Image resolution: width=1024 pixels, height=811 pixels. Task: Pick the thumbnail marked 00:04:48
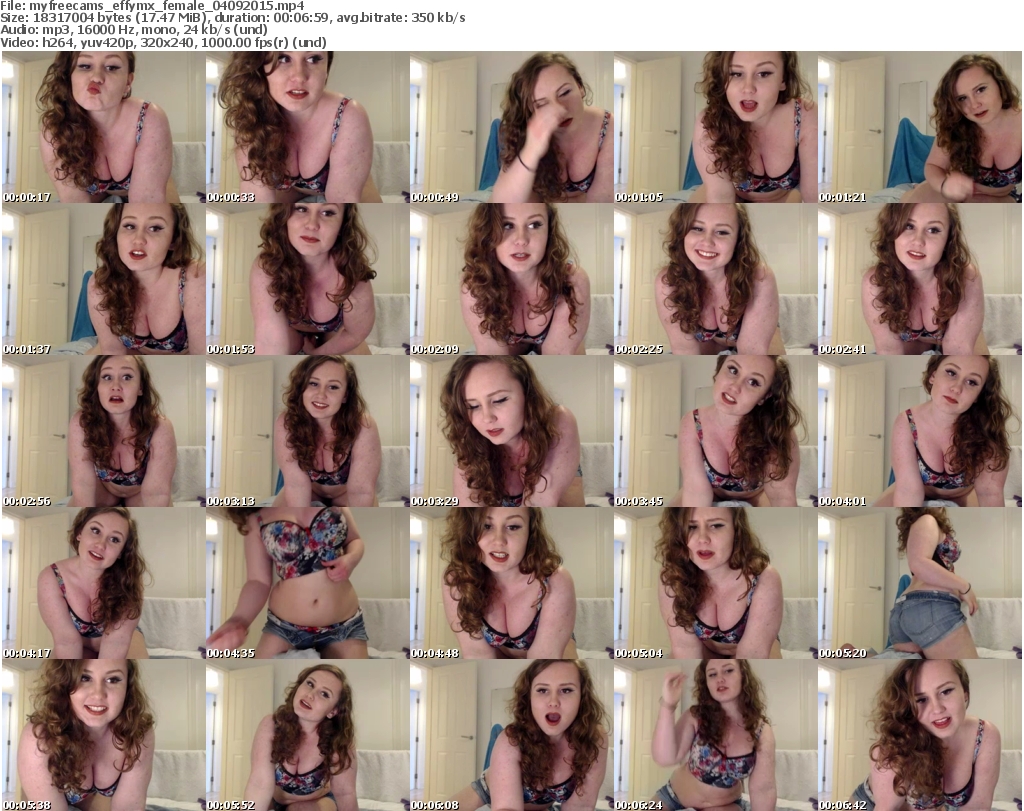click(x=512, y=583)
